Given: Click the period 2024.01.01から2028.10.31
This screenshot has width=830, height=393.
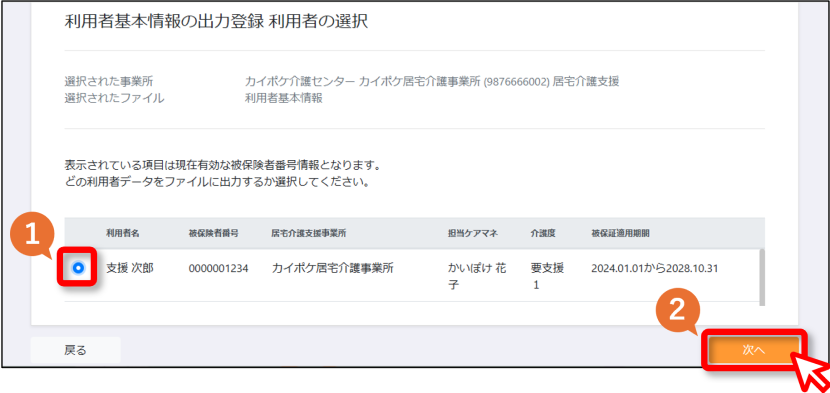Looking at the screenshot, I should (655, 269).
